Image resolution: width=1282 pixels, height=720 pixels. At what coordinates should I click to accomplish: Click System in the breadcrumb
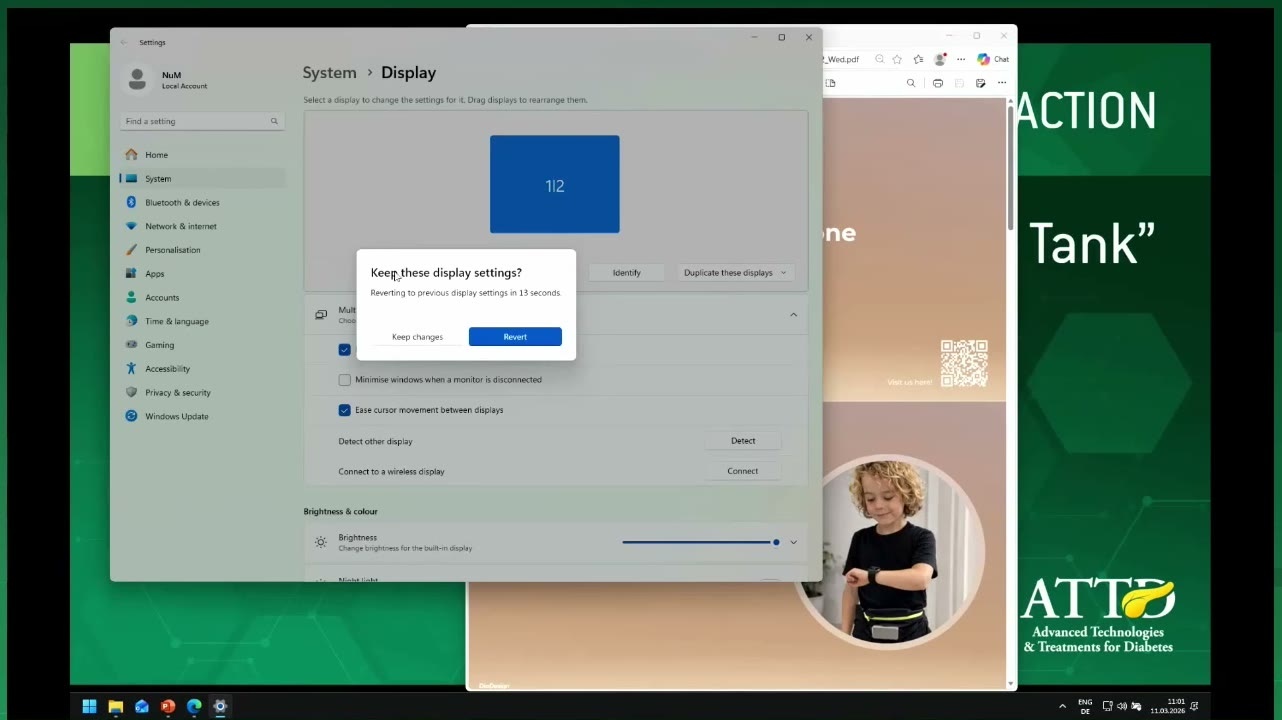330,73
